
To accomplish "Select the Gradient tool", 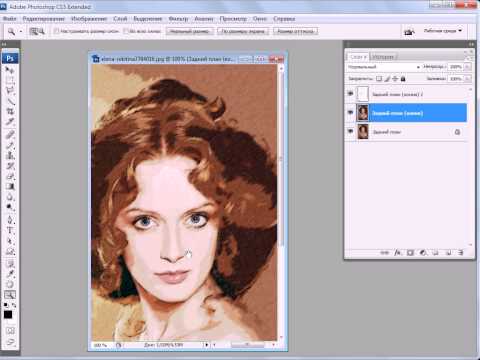I will click(10, 186).
